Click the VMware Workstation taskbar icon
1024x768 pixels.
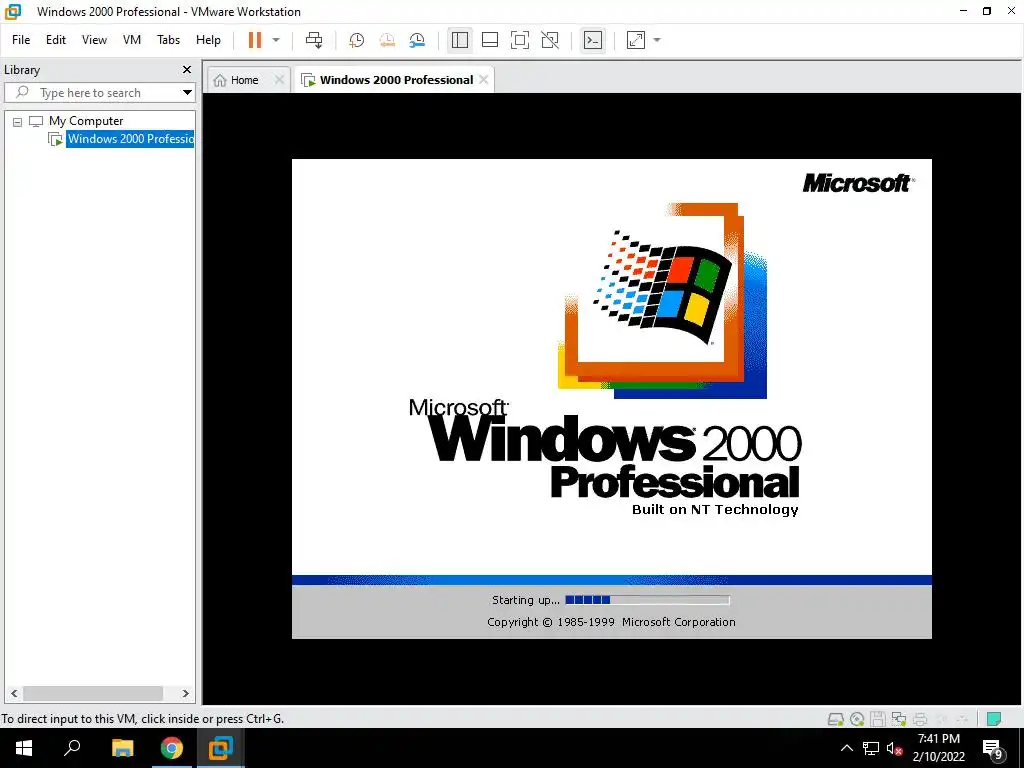pyautogui.click(x=221, y=748)
